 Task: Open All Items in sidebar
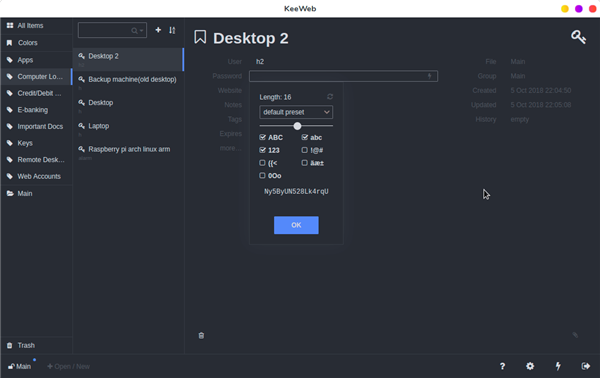[36, 26]
